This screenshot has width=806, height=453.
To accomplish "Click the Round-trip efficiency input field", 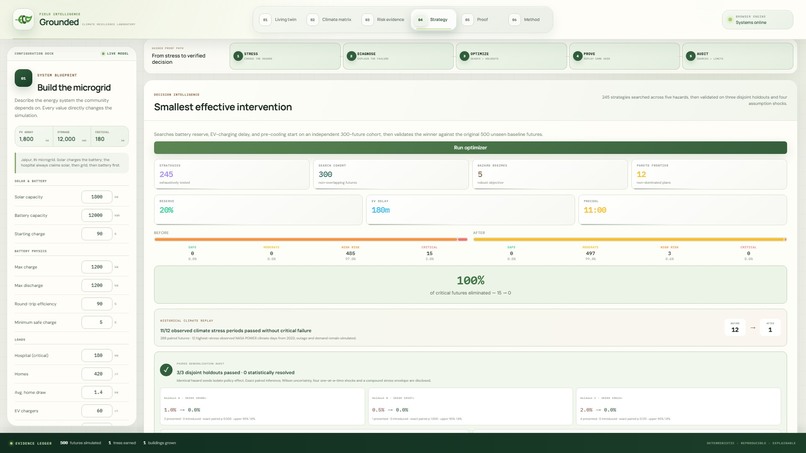I will pyautogui.click(x=97, y=304).
